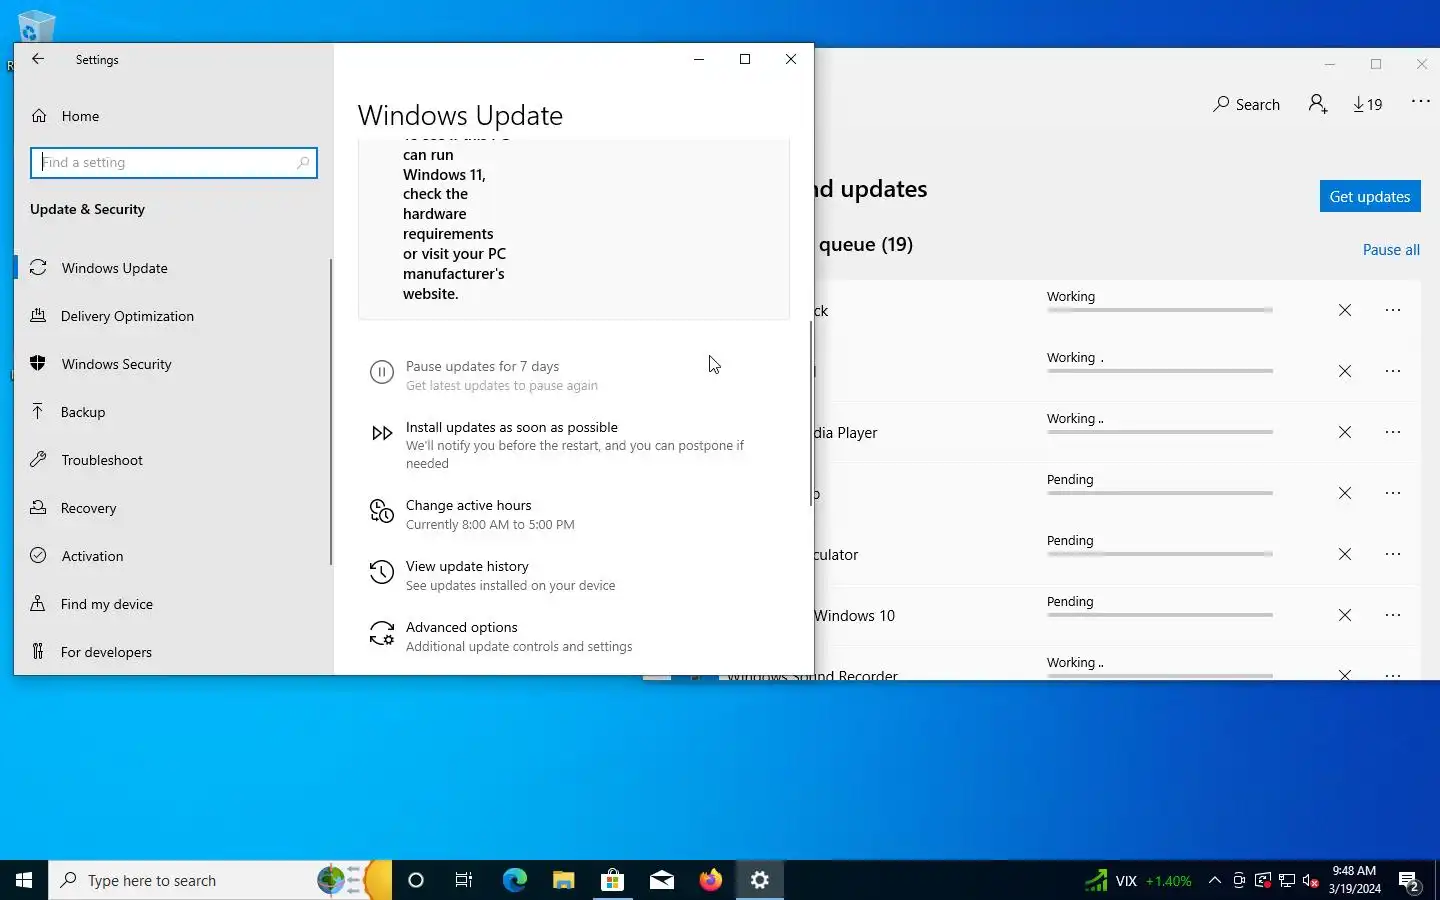Open more options for Windows 10 row
Screen dimensions: 1440x900
[x=1393, y=615]
